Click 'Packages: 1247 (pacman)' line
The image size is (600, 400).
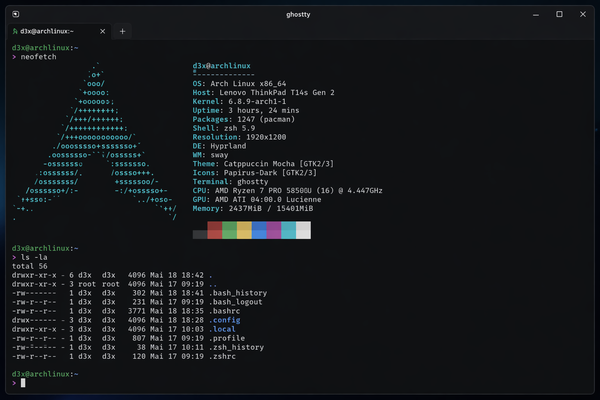pos(244,119)
